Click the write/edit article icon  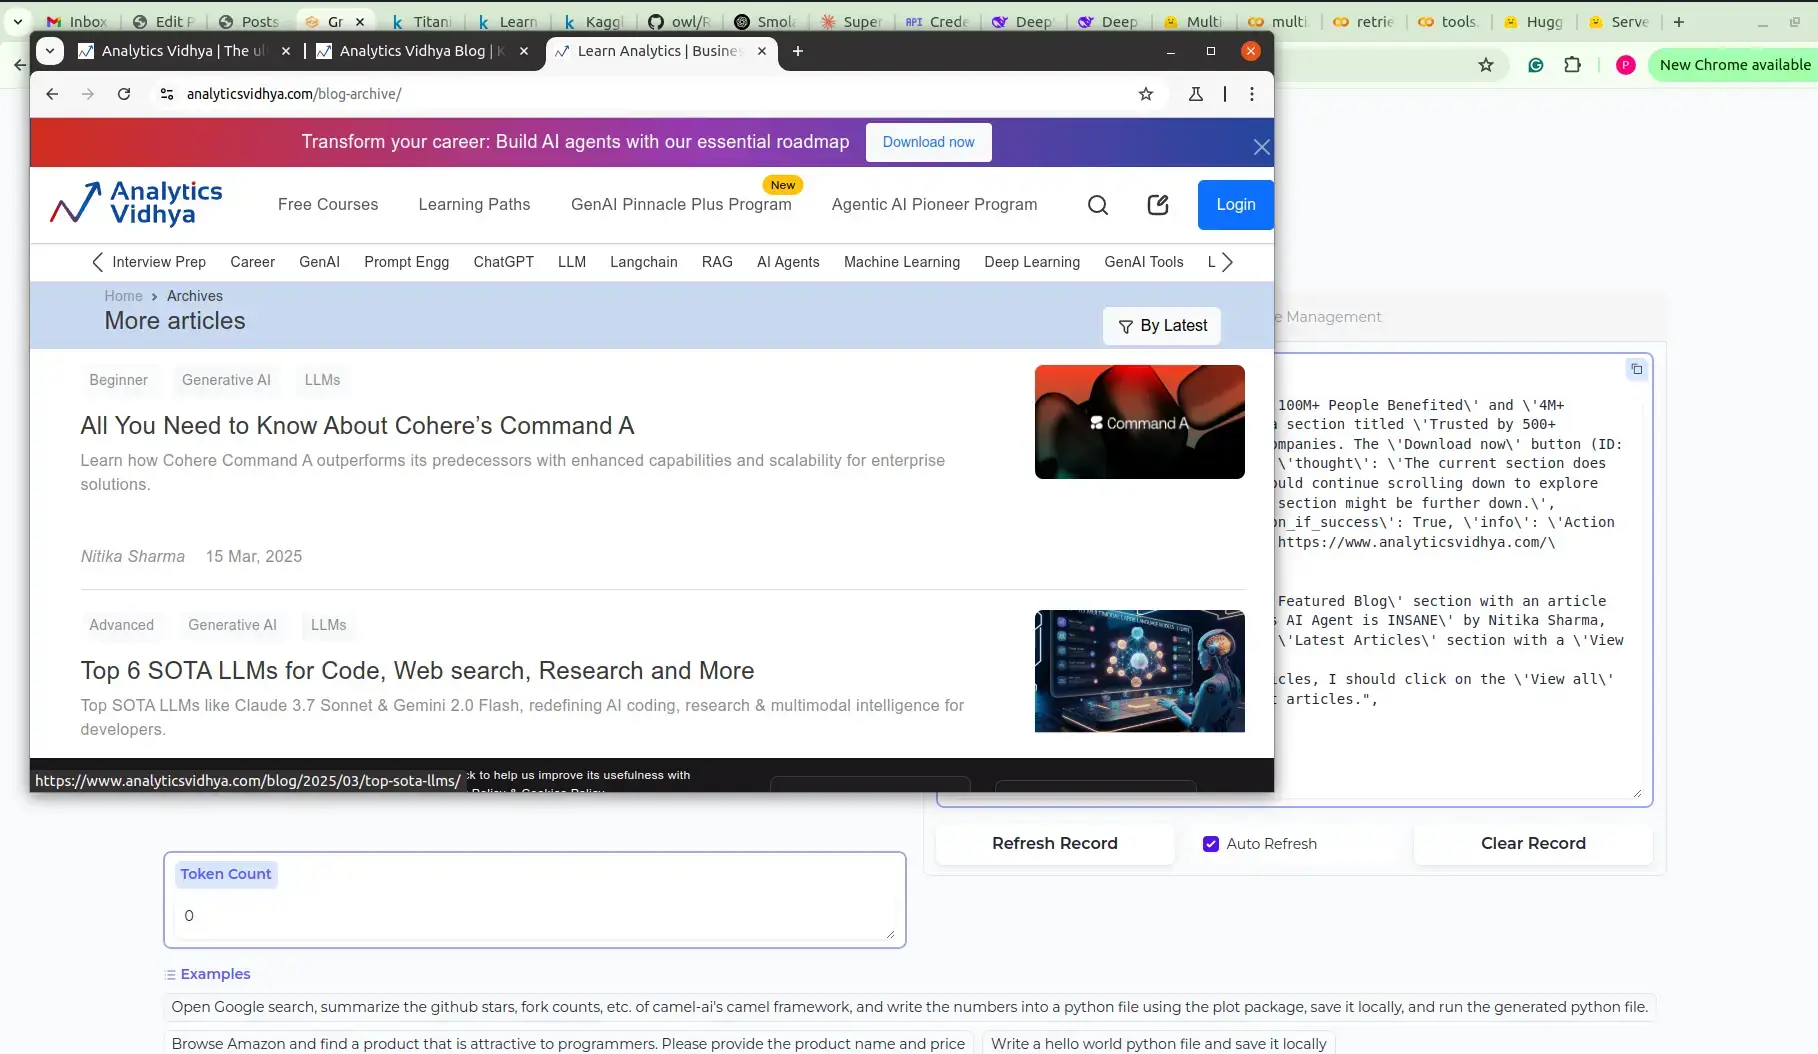coord(1157,205)
